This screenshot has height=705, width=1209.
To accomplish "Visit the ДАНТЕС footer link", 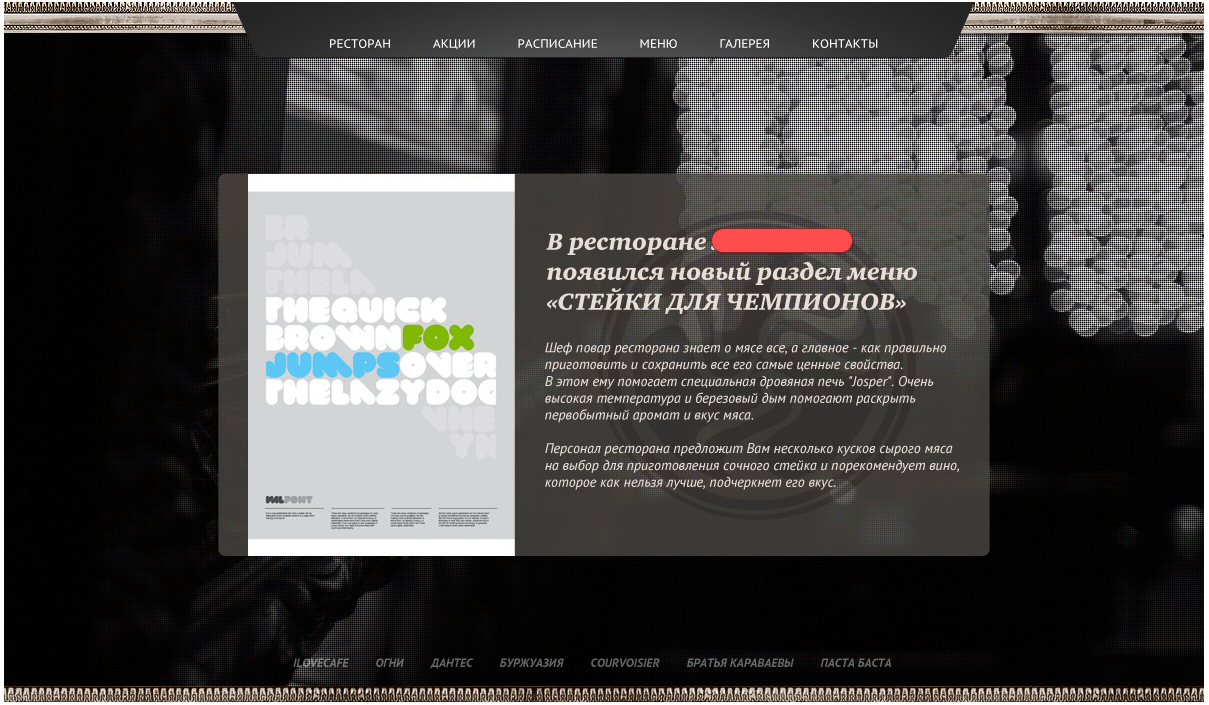I will (451, 663).
